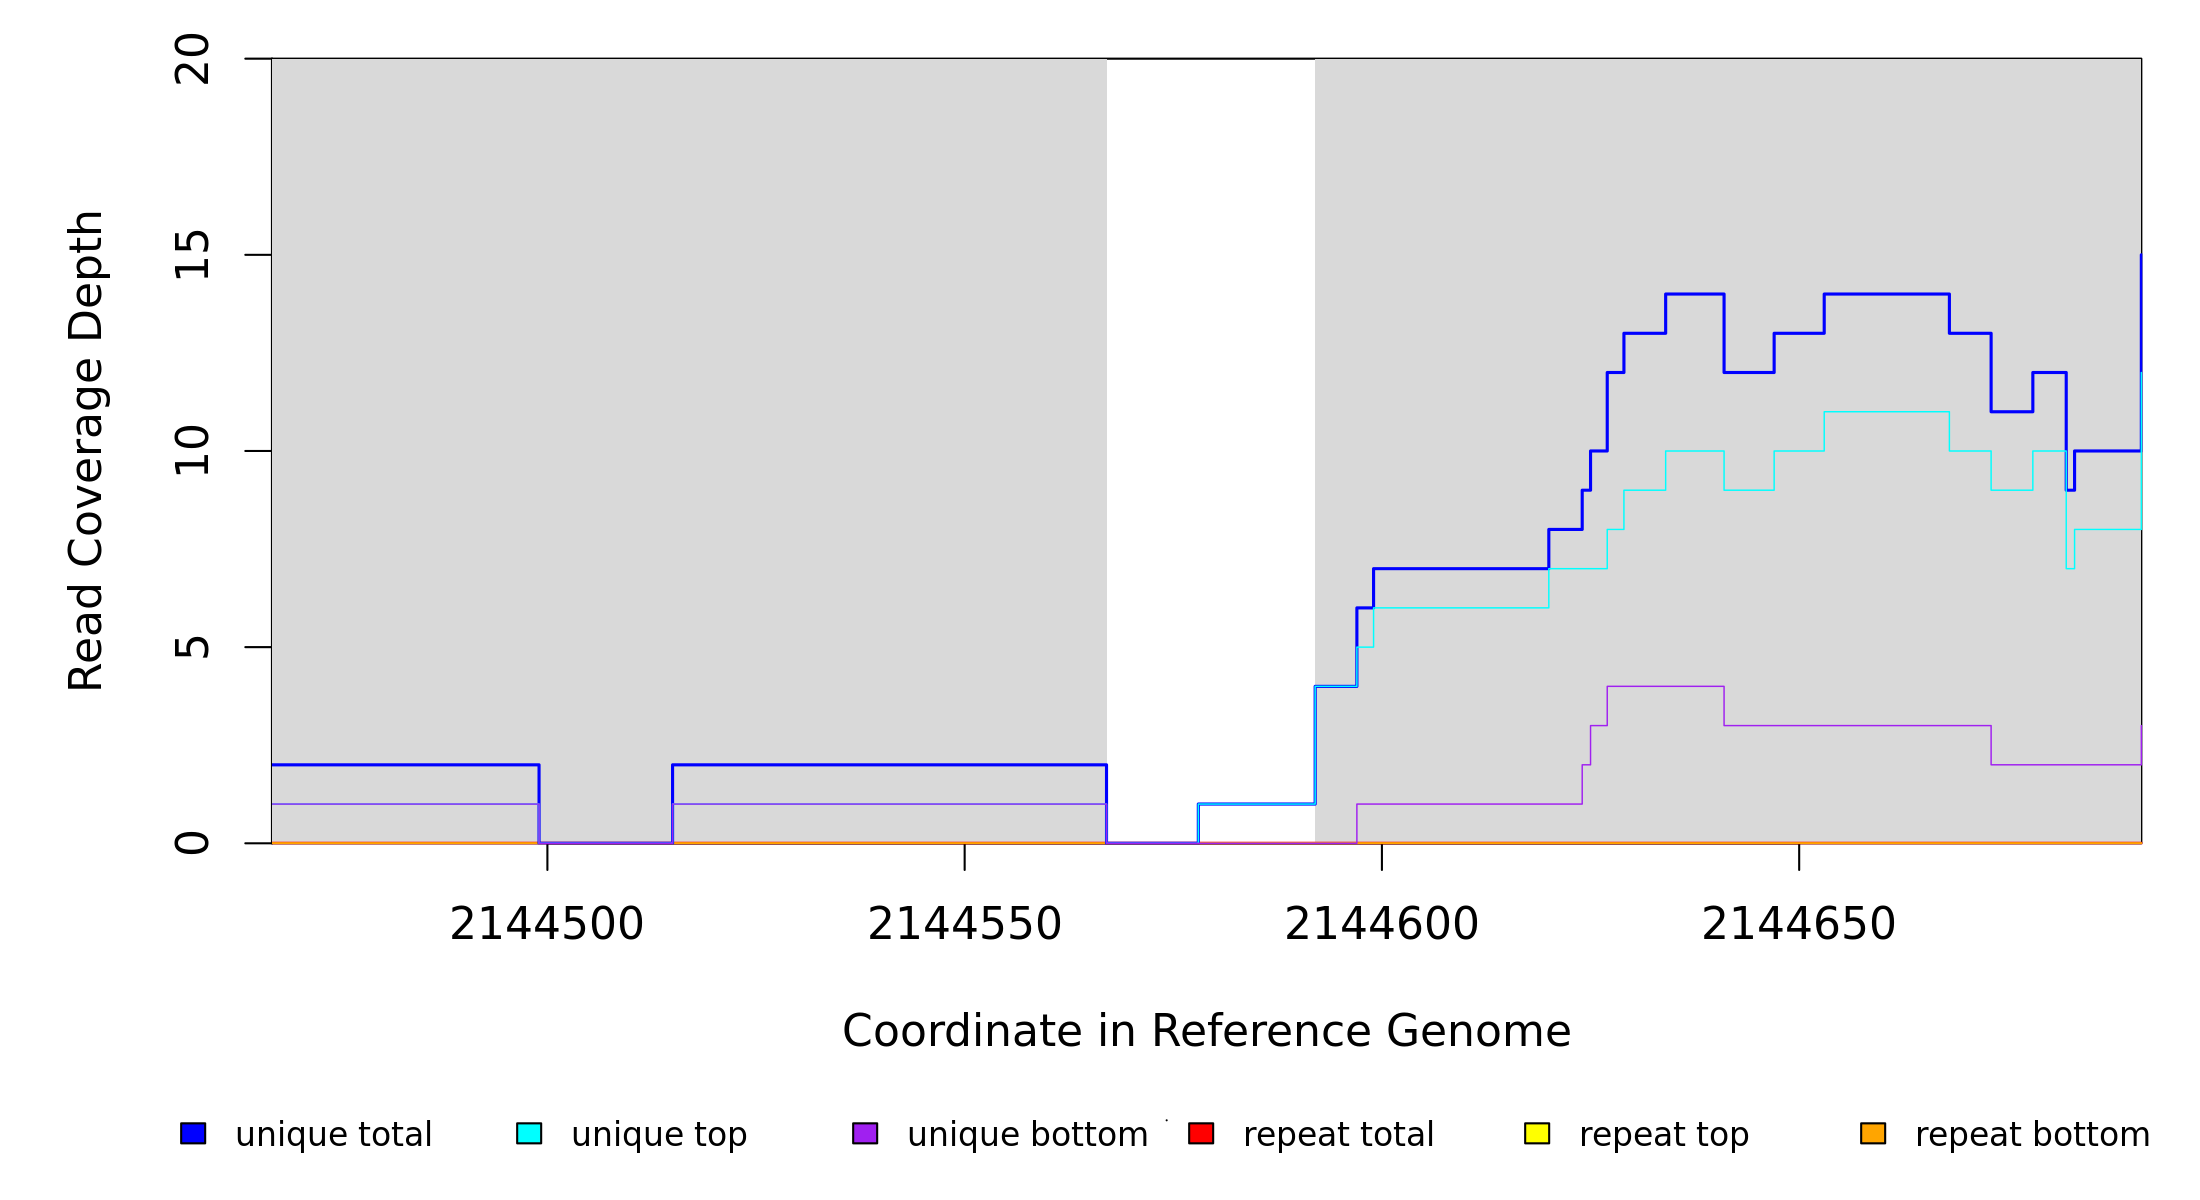
Task: Click the y-axis tick label 10
Action: [192, 451]
